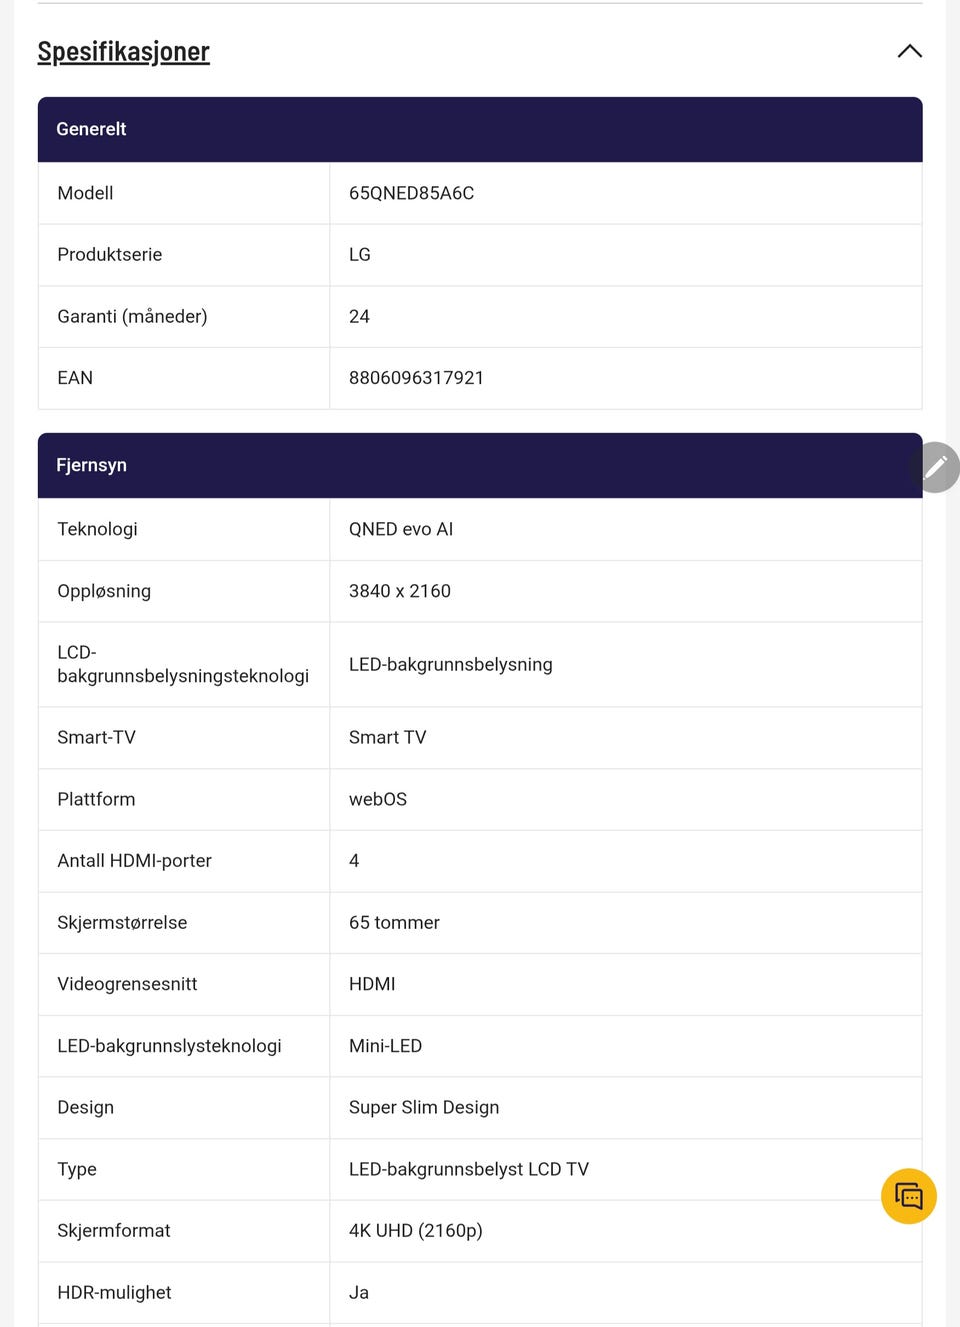Click the Smart TV value cell
The width and height of the screenshot is (960, 1327).
pyautogui.click(x=387, y=737)
